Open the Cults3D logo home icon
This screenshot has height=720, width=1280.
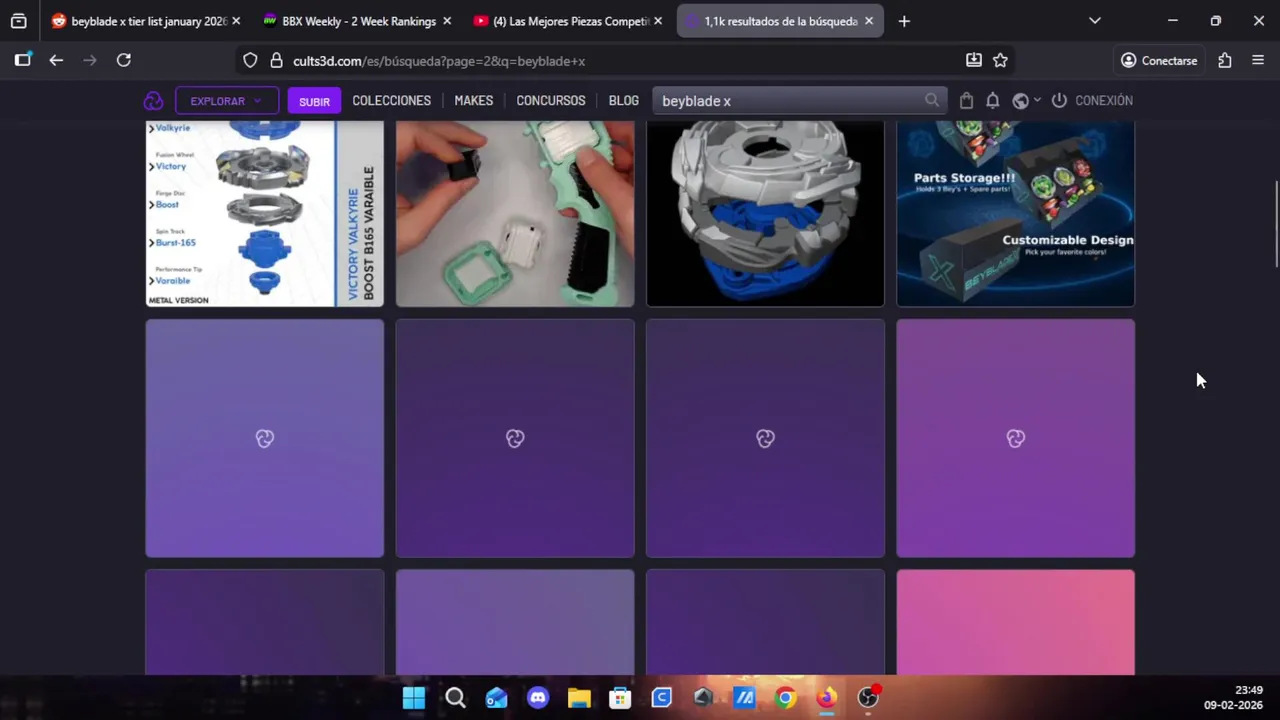pos(153,101)
